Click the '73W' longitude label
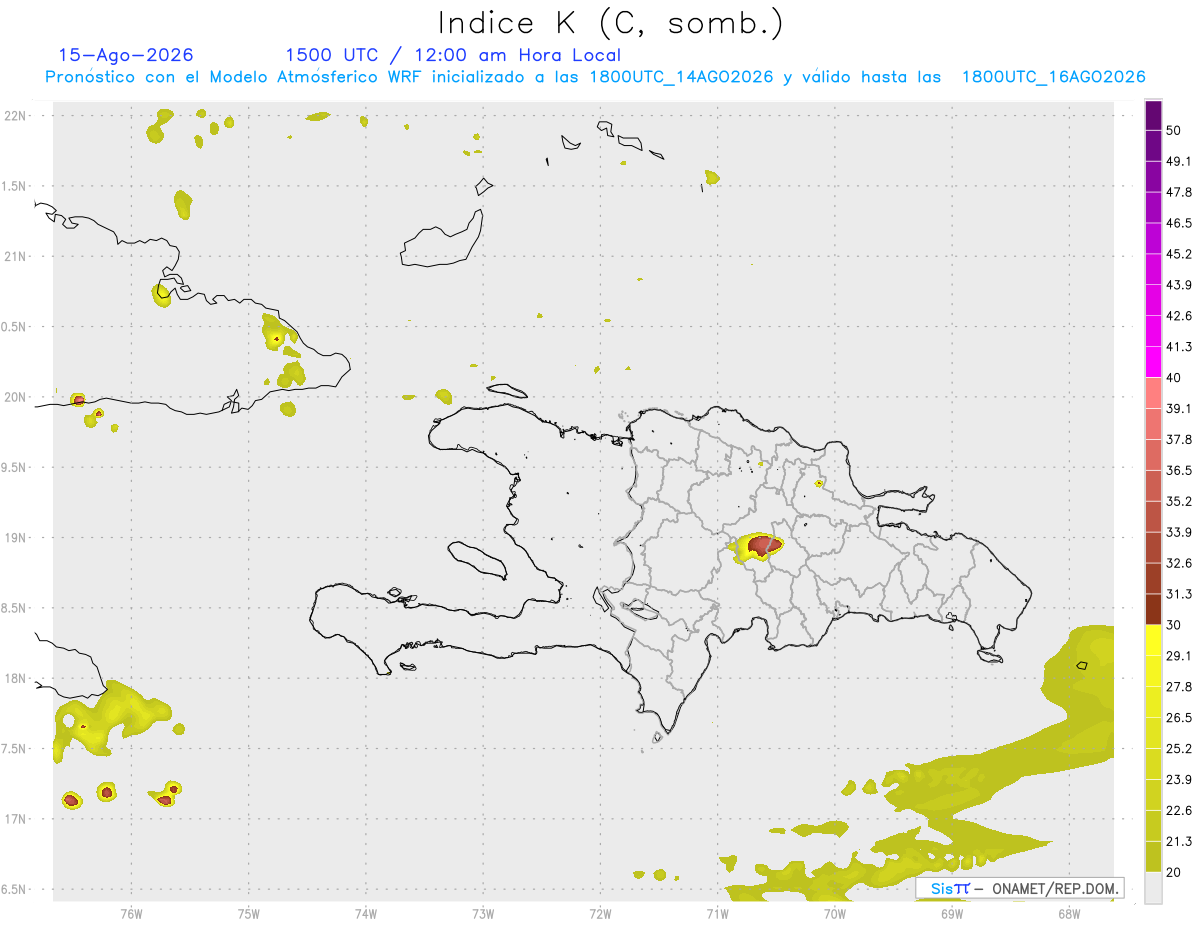Screen dimensions: 1200x927 coord(483,914)
